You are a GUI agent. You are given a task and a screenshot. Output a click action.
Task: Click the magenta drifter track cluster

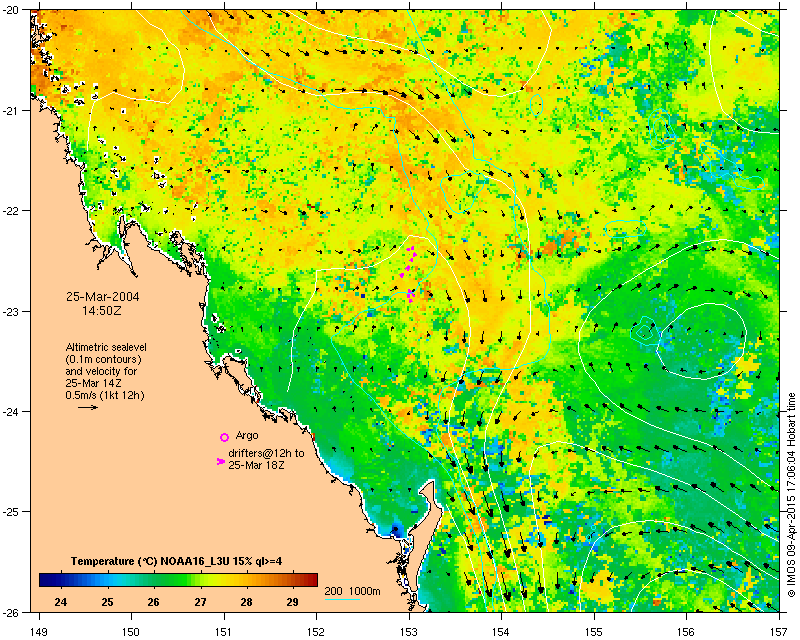[x=410, y=274]
